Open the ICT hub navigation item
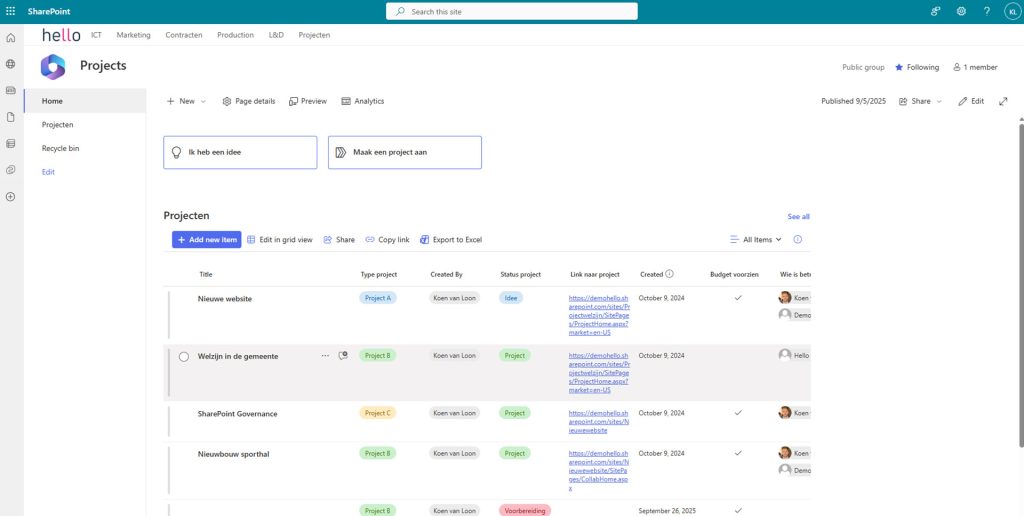The image size is (1024, 516). pos(96,35)
